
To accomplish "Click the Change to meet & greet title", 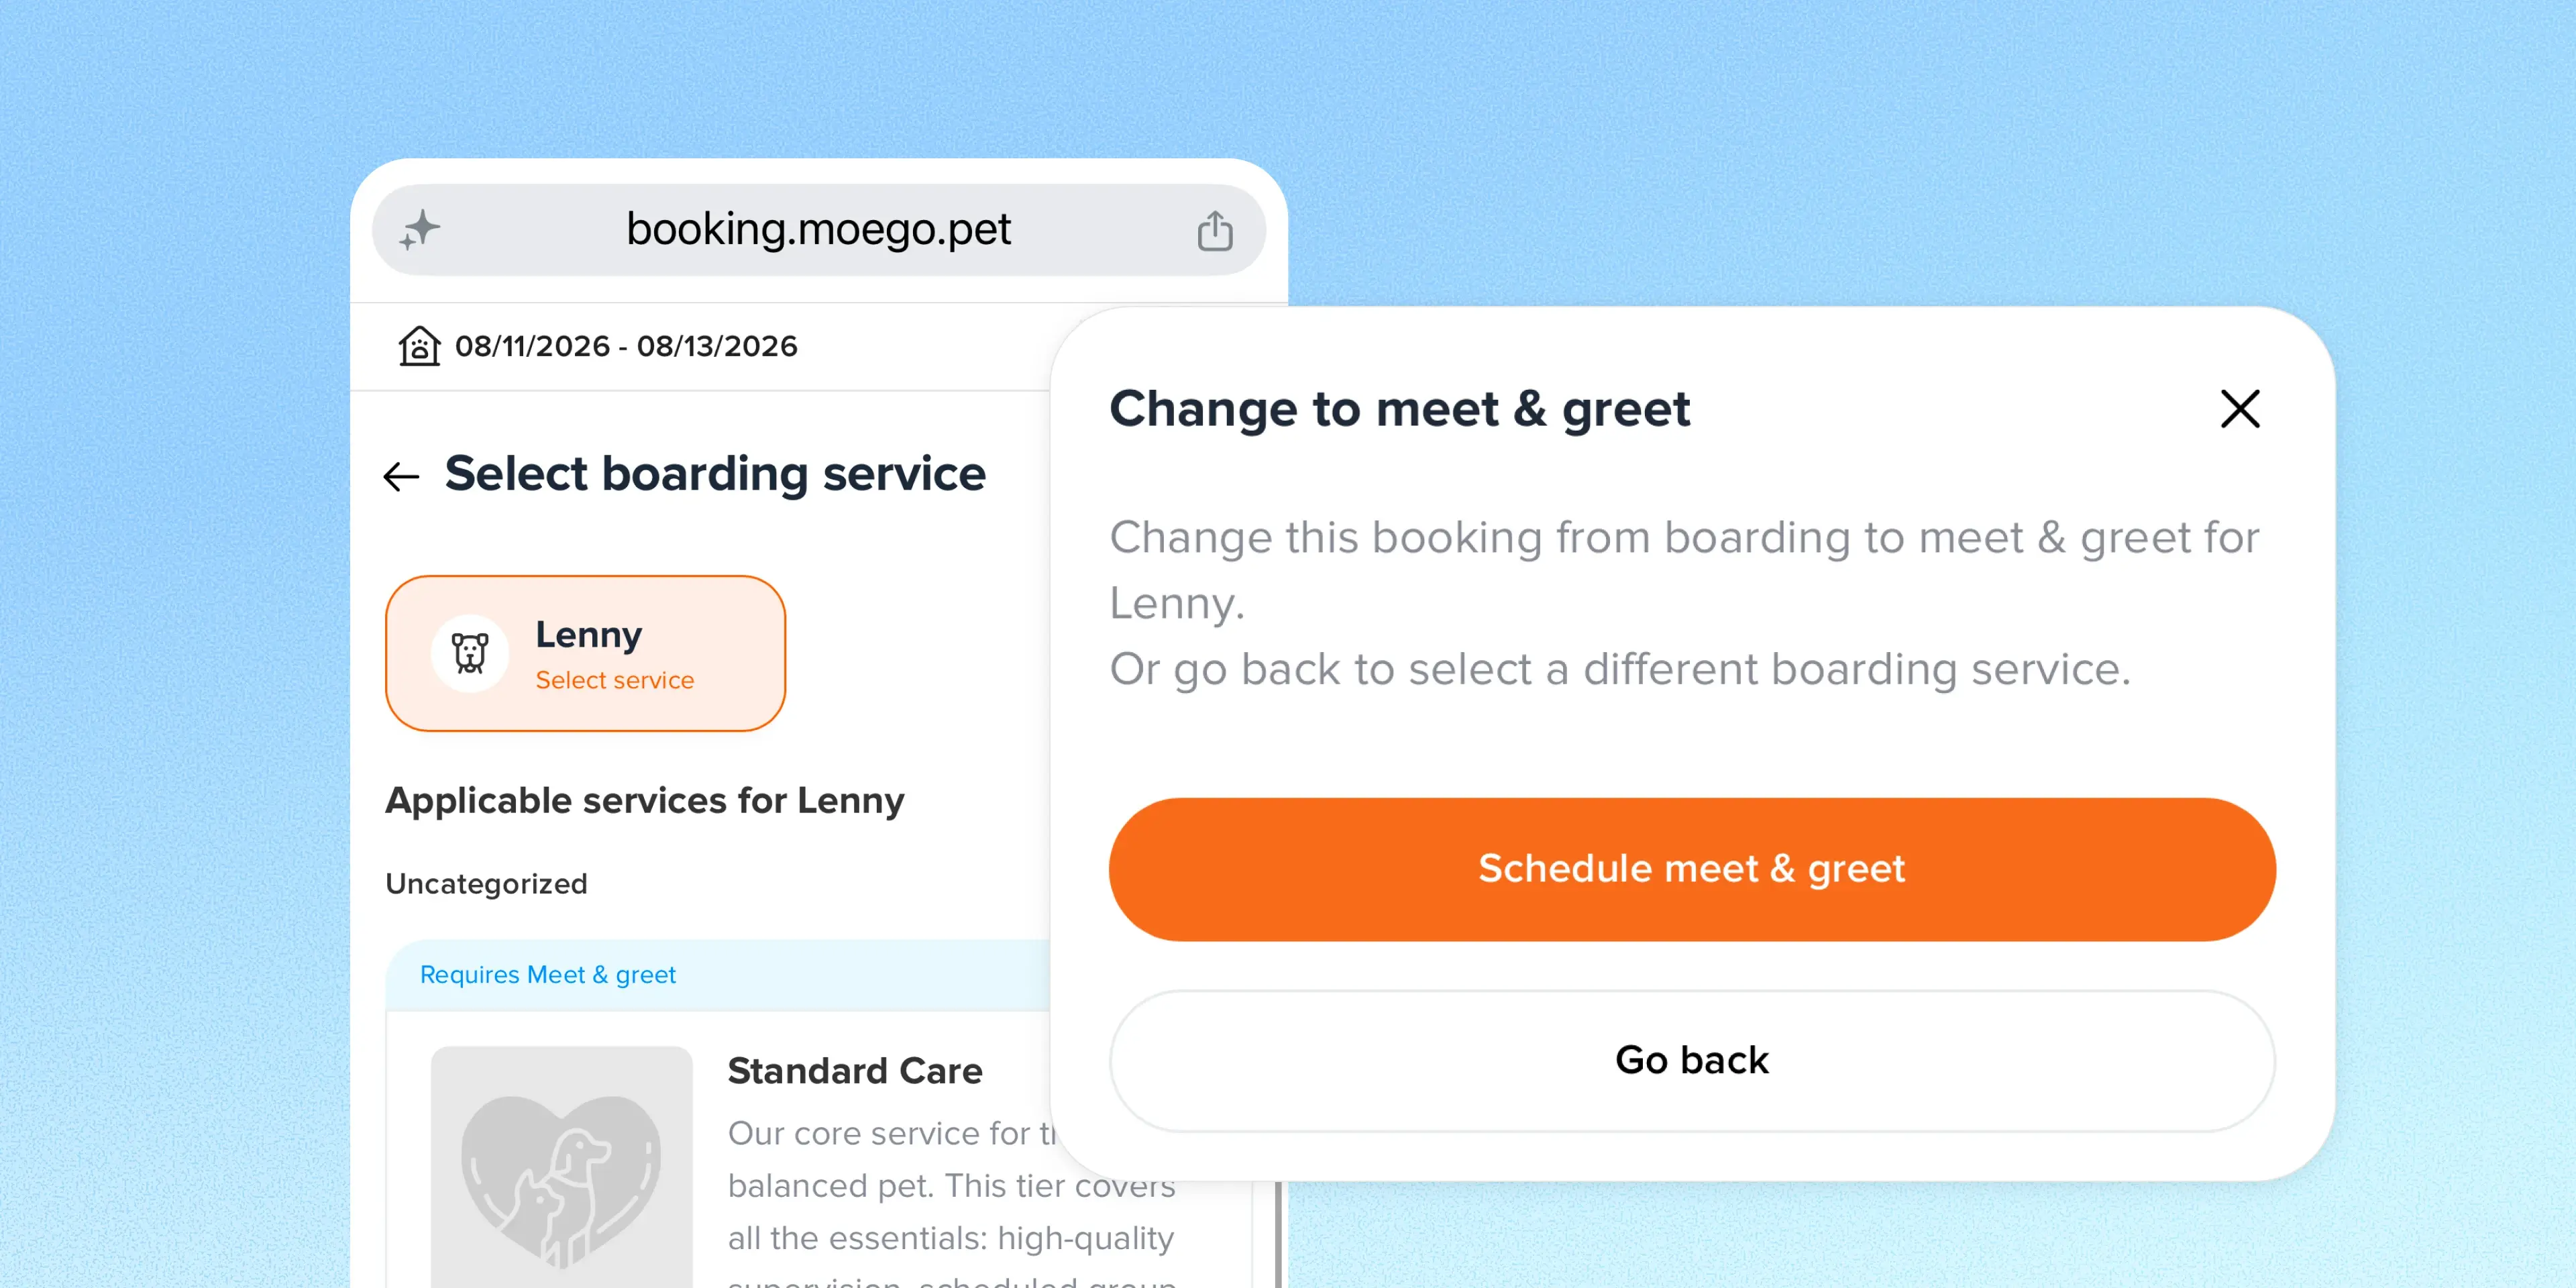I will pyautogui.click(x=1399, y=409).
